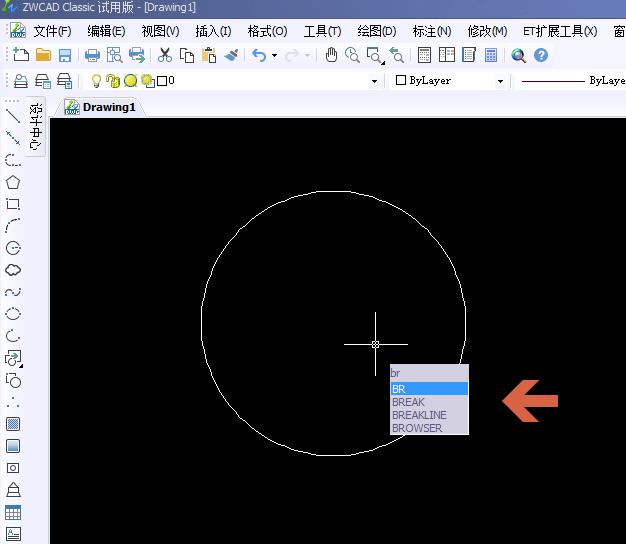This screenshot has height=544, width=626.
Task: Choose the Revision Cloud tool
Action: click(13, 270)
